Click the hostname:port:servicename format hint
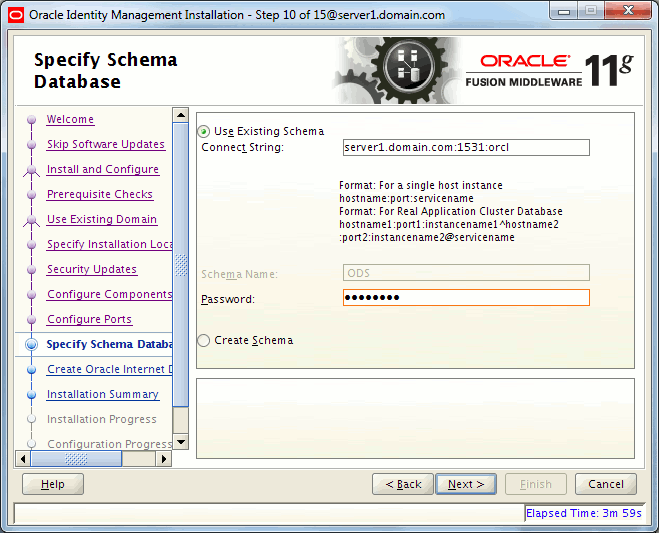Image resolution: width=659 pixels, height=533 pixels. [x=406, y=198]
